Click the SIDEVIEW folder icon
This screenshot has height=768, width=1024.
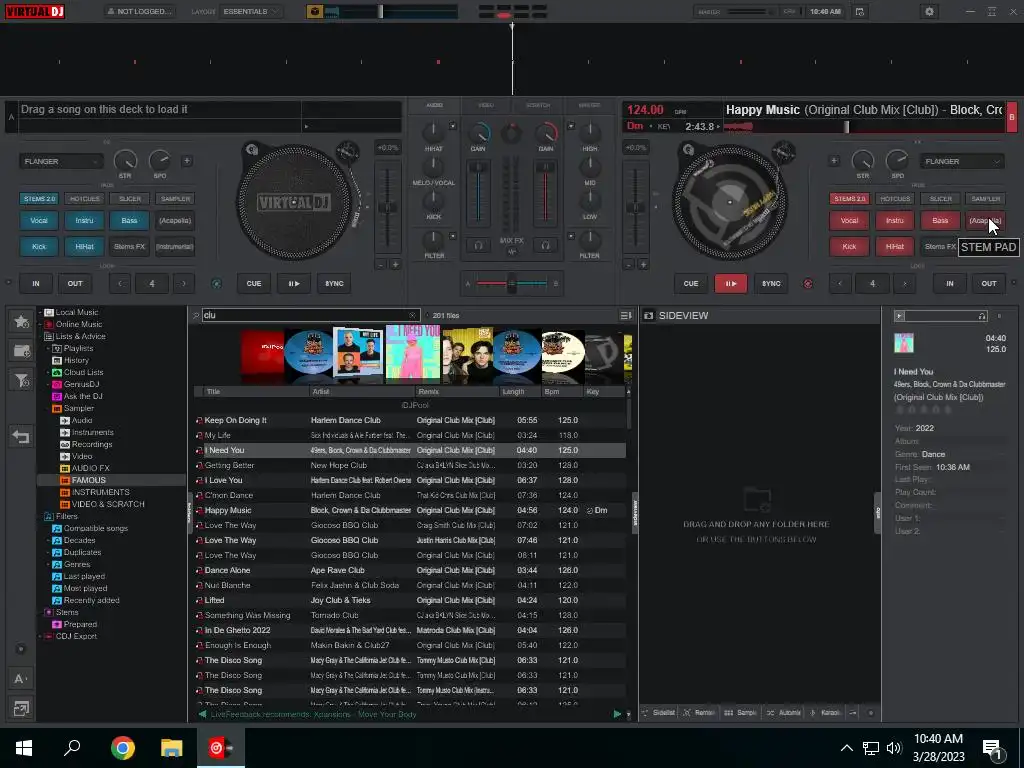tap(648, 315)
